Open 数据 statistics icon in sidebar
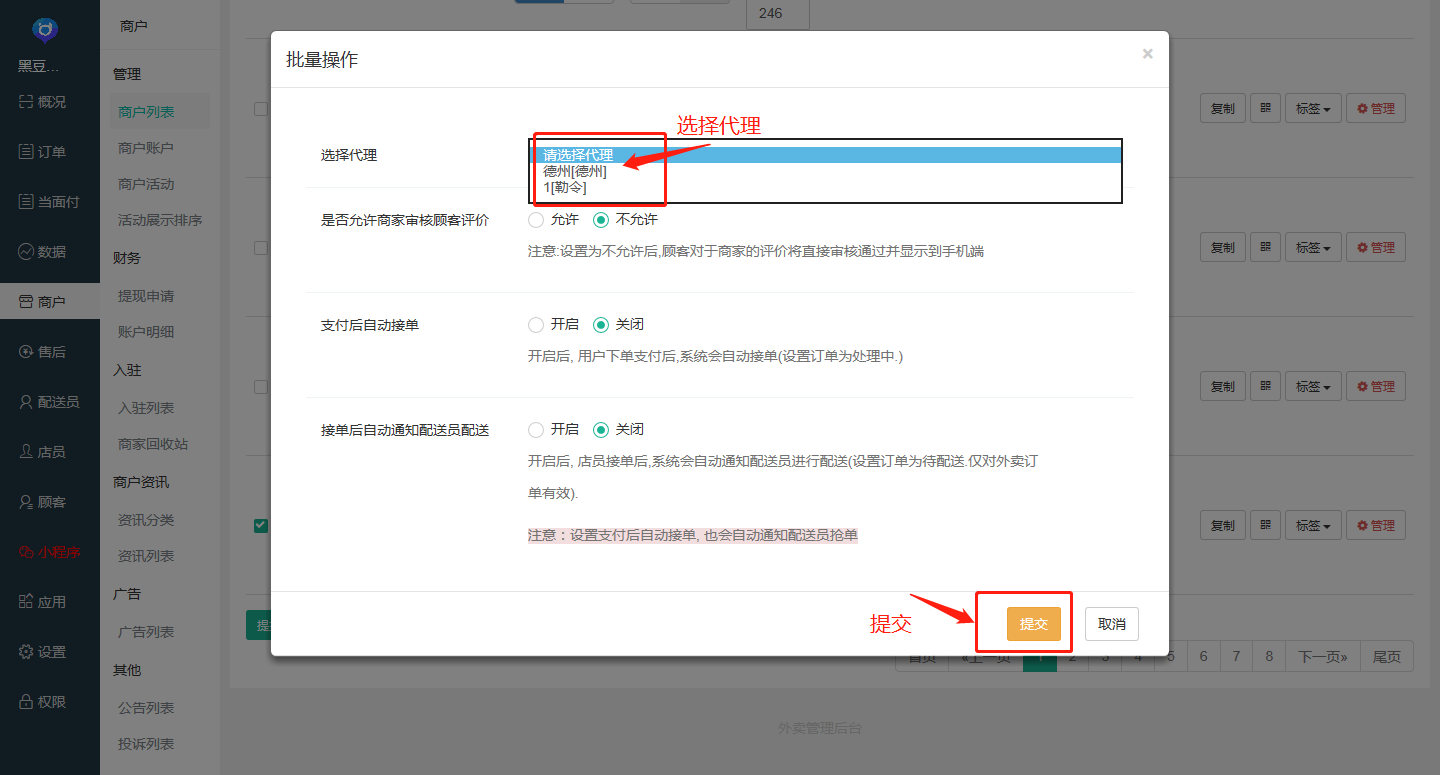Viewport: 1440px width, 775px height. click(x=27, y=251)
